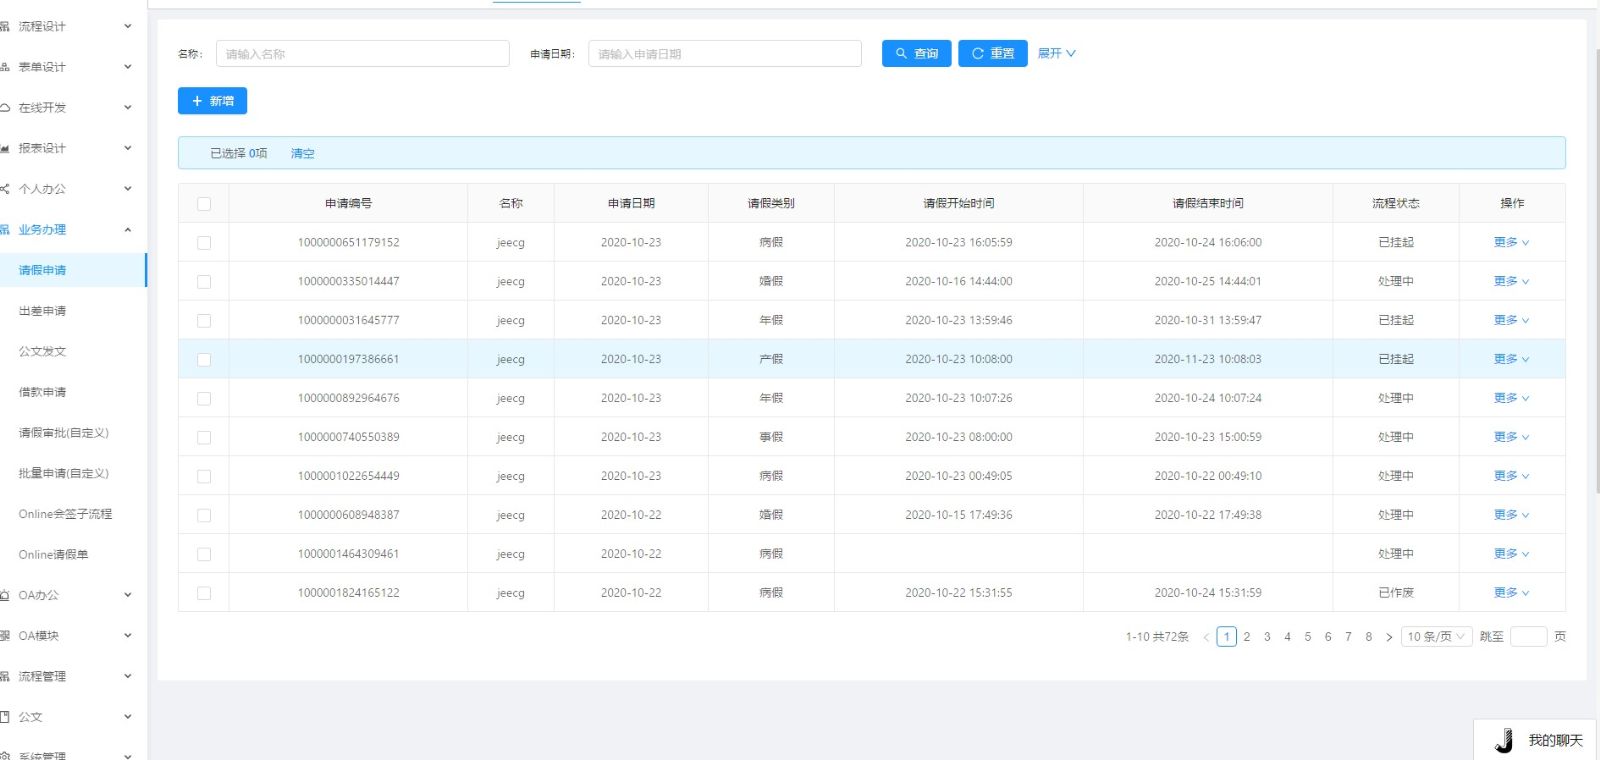Select the checkbox for row 1000001824165122
The height and width of the screenshot is (760, 1600).
[204, 593]
